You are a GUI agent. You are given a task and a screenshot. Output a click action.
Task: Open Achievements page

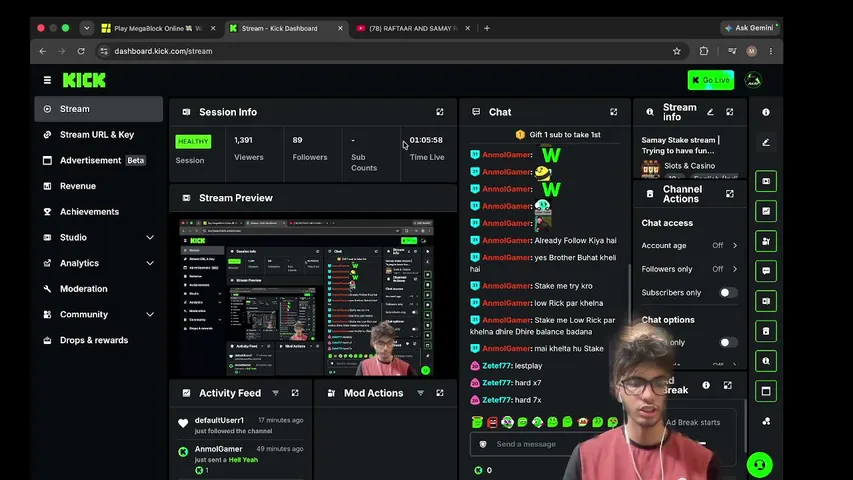pos(98,212)
